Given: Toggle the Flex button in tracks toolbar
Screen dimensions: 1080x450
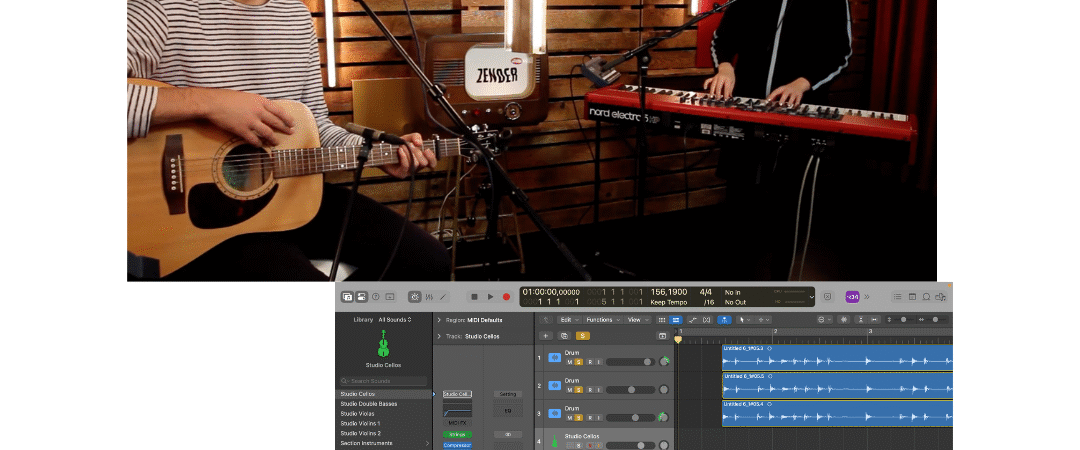Looking at the screenshot, I should (x=707, y=320).
